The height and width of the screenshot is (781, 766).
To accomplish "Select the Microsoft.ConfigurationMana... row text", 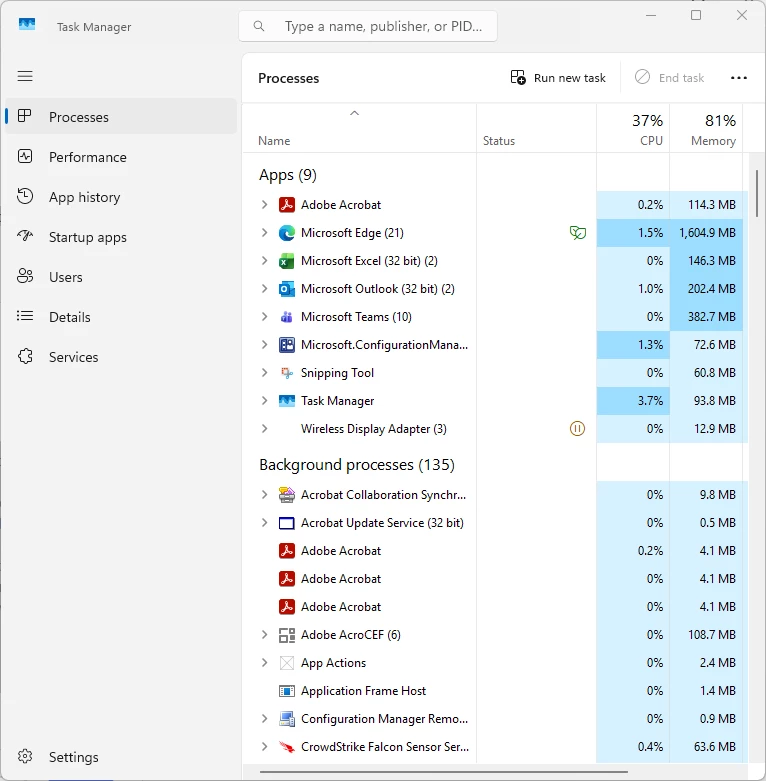I will [x=384, y=345].
